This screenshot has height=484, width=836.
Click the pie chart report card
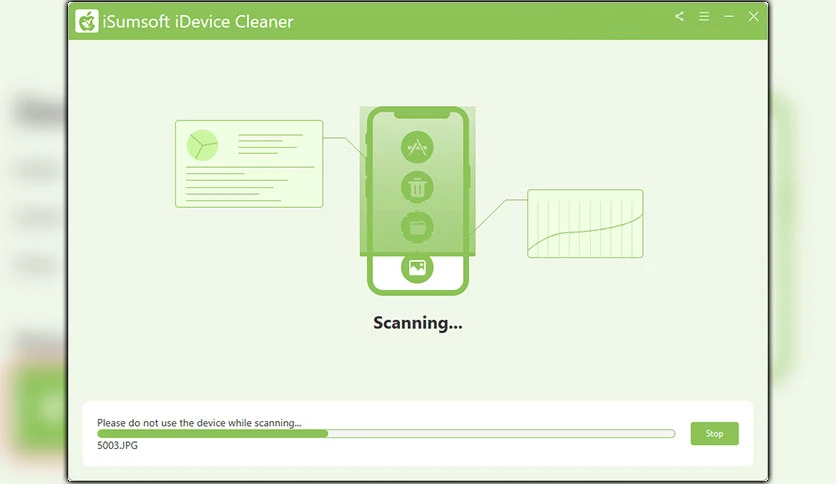coord(249,164)
